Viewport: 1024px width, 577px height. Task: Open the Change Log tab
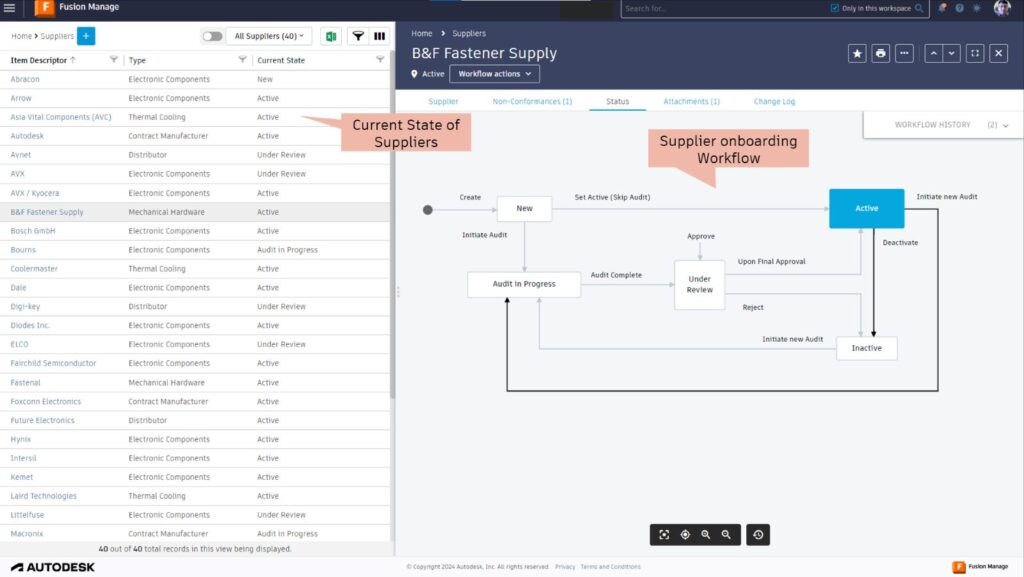coord(775,101)
